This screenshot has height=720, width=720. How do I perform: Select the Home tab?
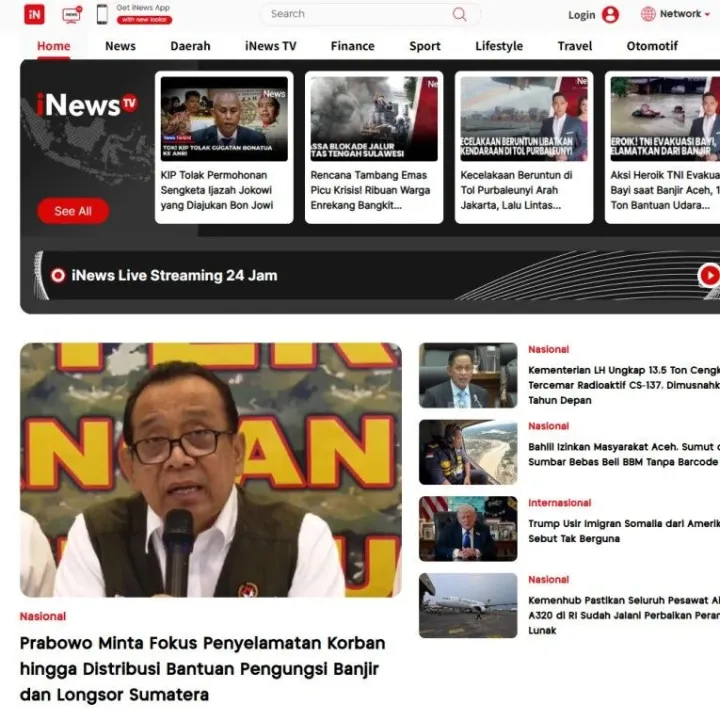click(54, 46)
